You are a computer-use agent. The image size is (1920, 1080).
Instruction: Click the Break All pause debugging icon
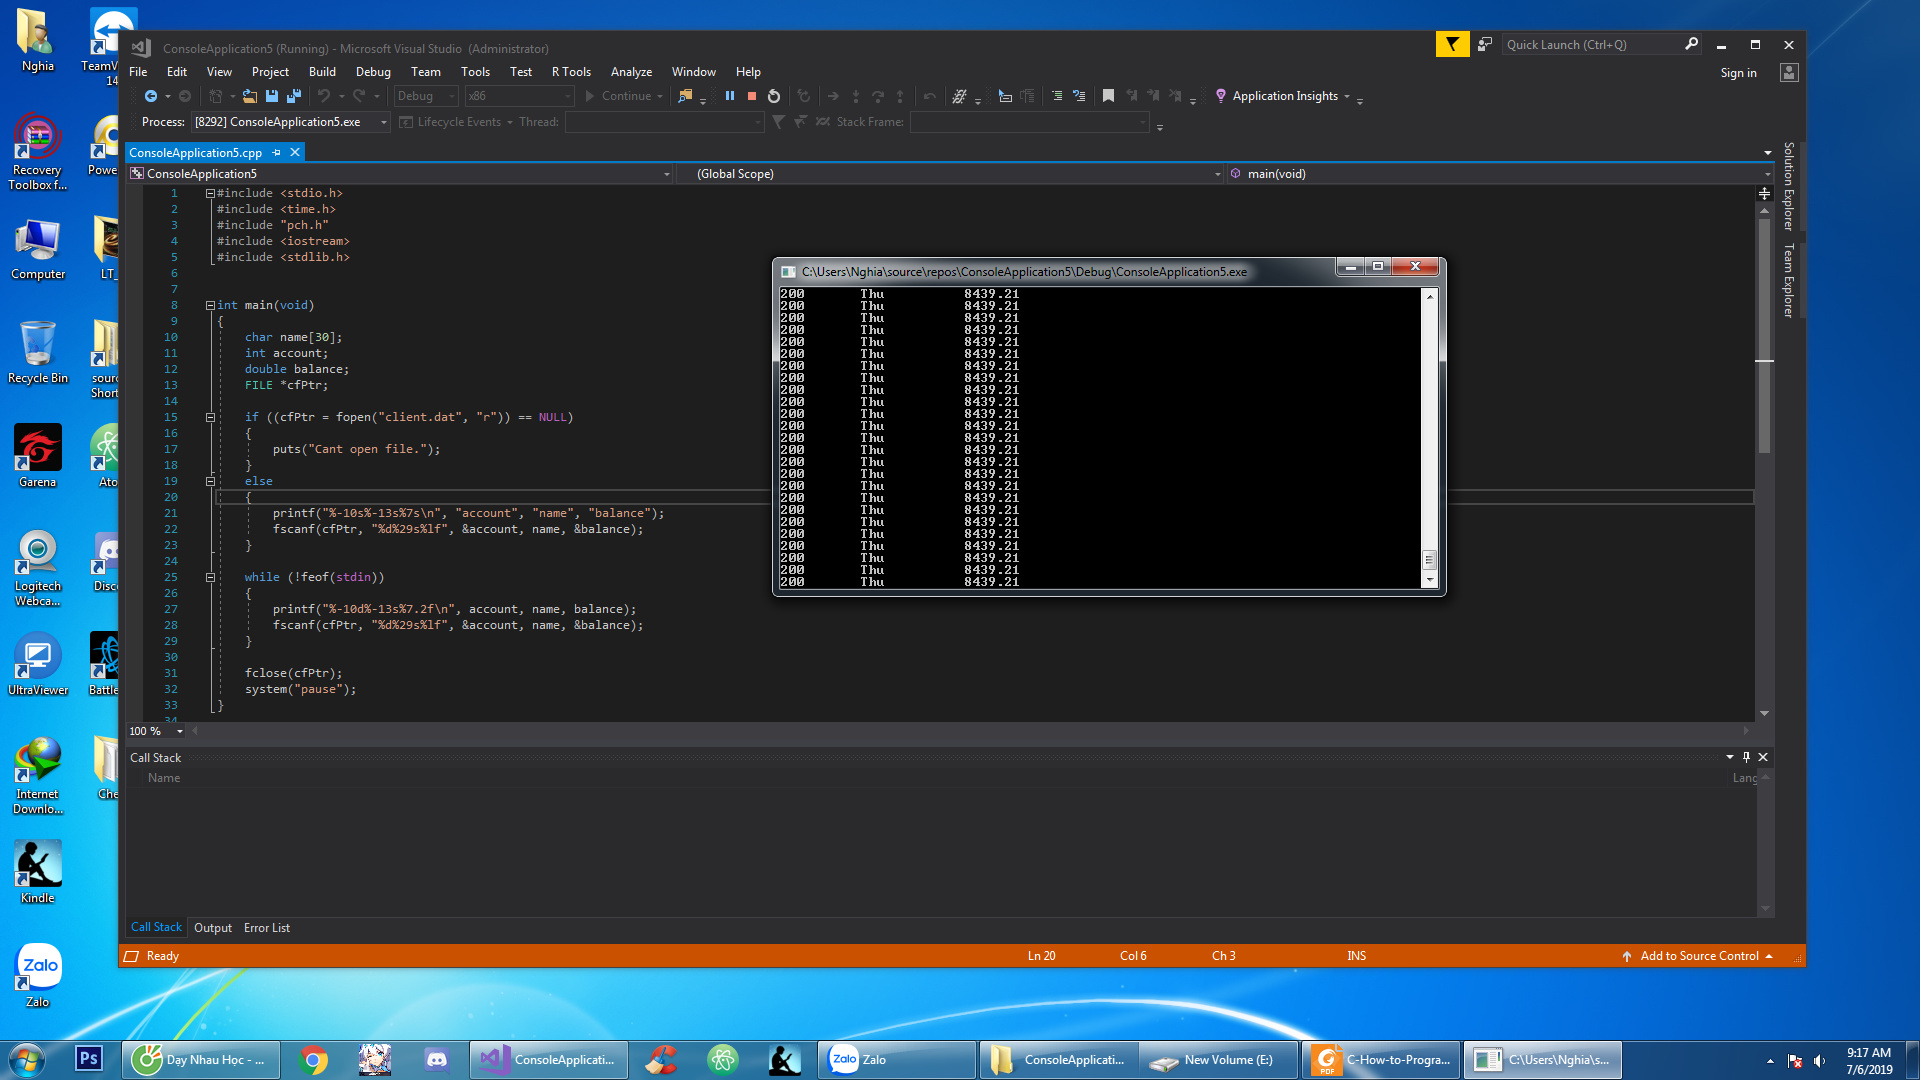pyautogui.click(x=730, y=96)
